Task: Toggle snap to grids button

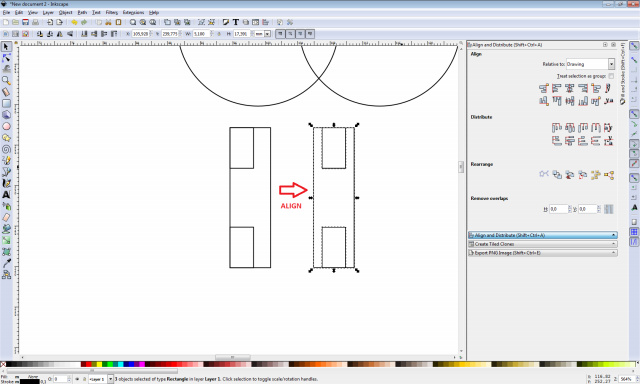Action: pyautogui.click(x=634, y=232)
